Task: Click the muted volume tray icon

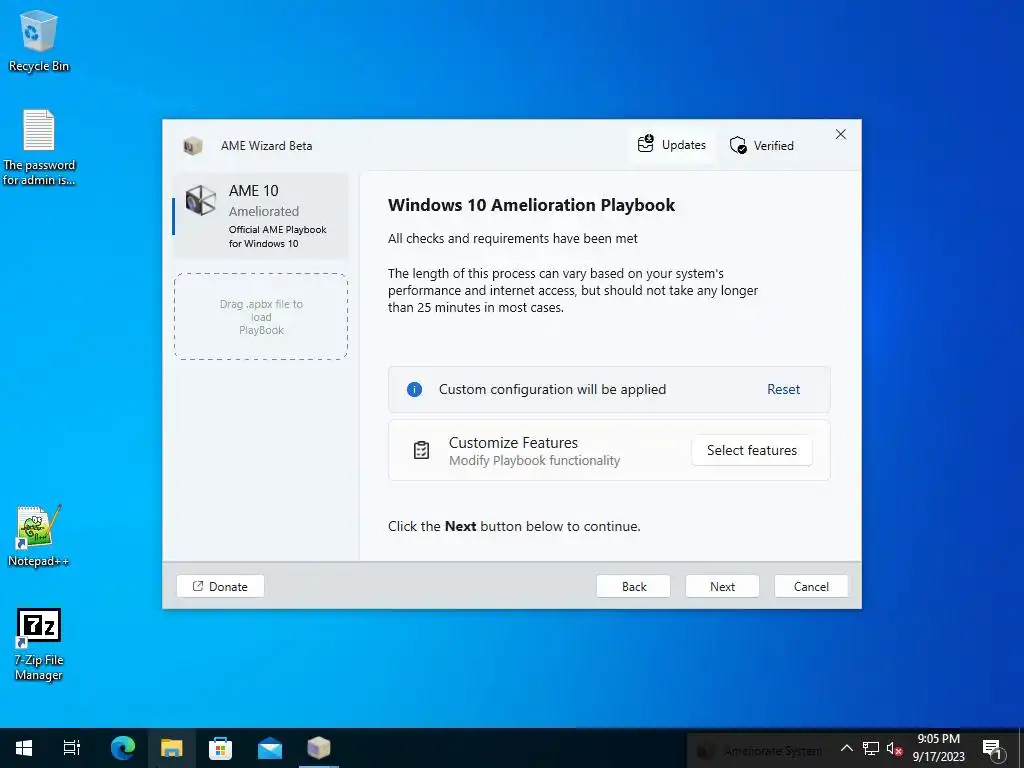Action: (x=894, y=748)
